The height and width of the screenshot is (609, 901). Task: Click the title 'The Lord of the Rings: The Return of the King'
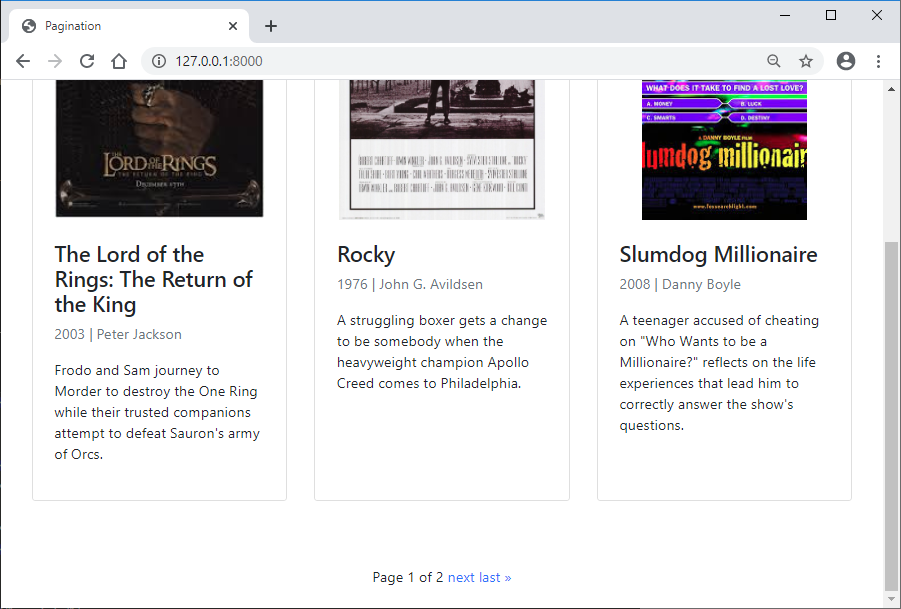pos(153,279)
